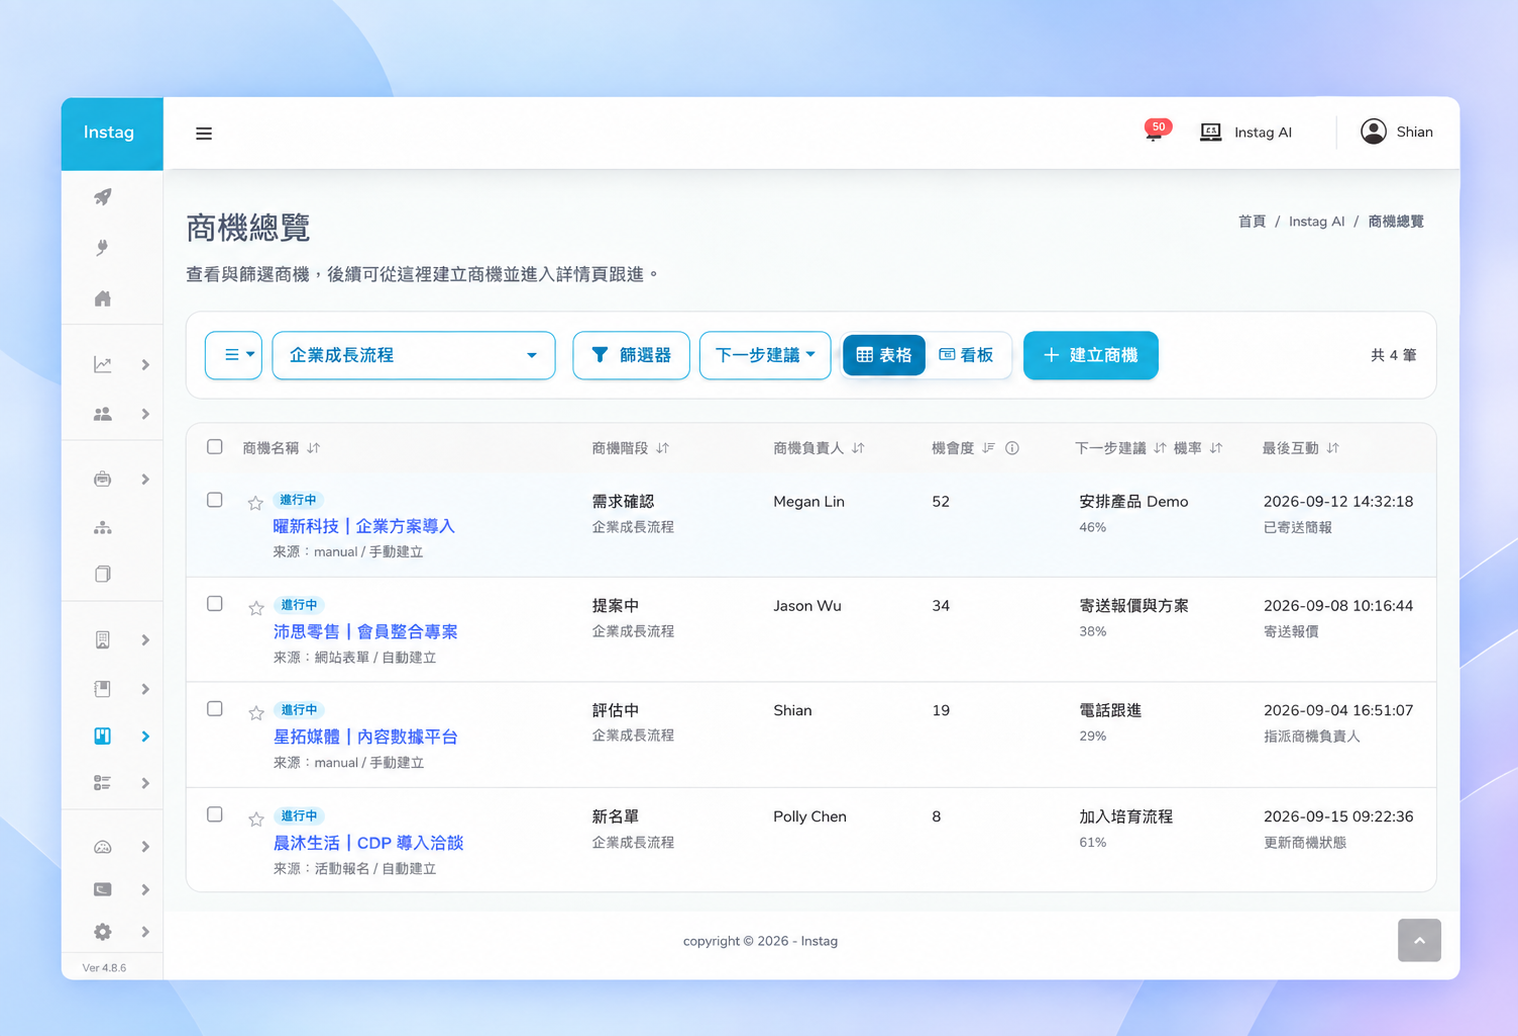Click the scroll-to-top arrow button

coord(1419,940)
